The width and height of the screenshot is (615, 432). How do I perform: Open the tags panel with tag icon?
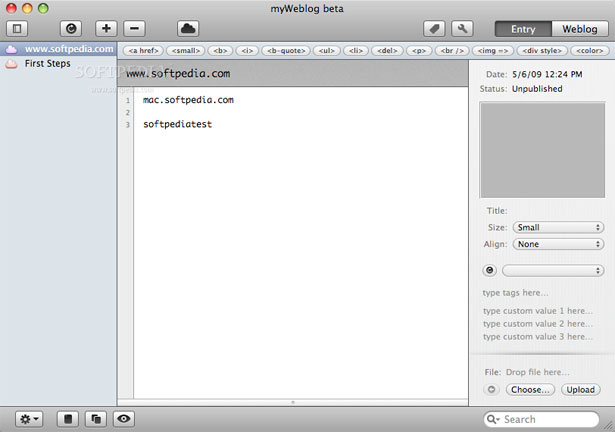434,29
